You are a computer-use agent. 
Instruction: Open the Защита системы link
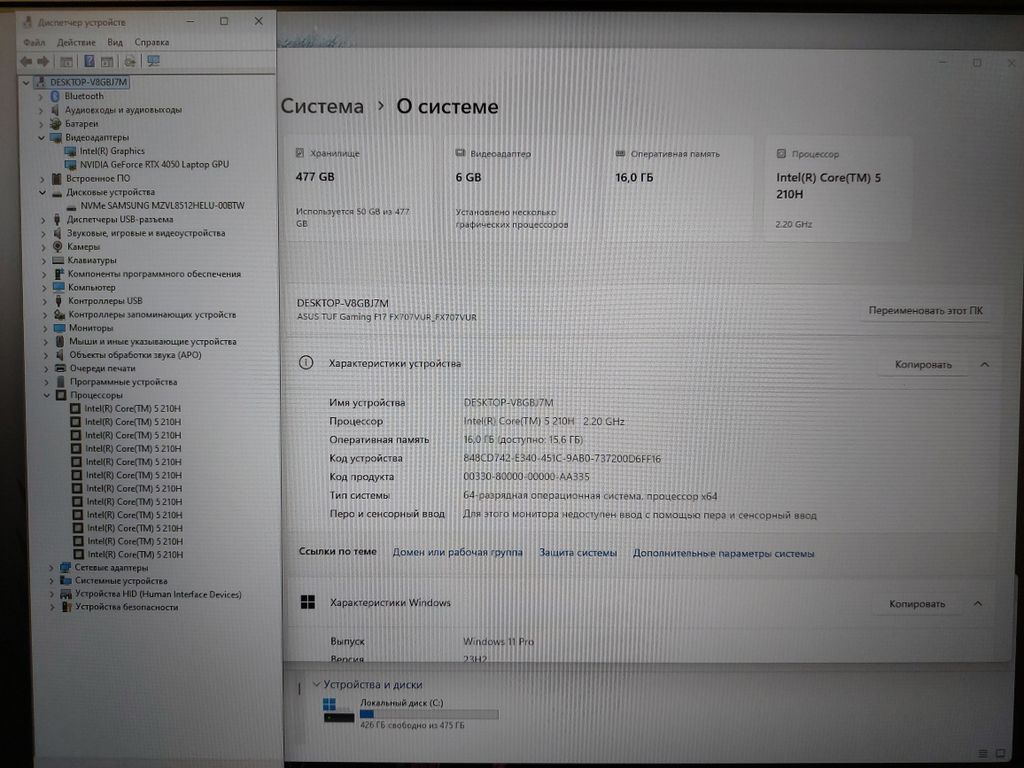(x=578, y=553)
